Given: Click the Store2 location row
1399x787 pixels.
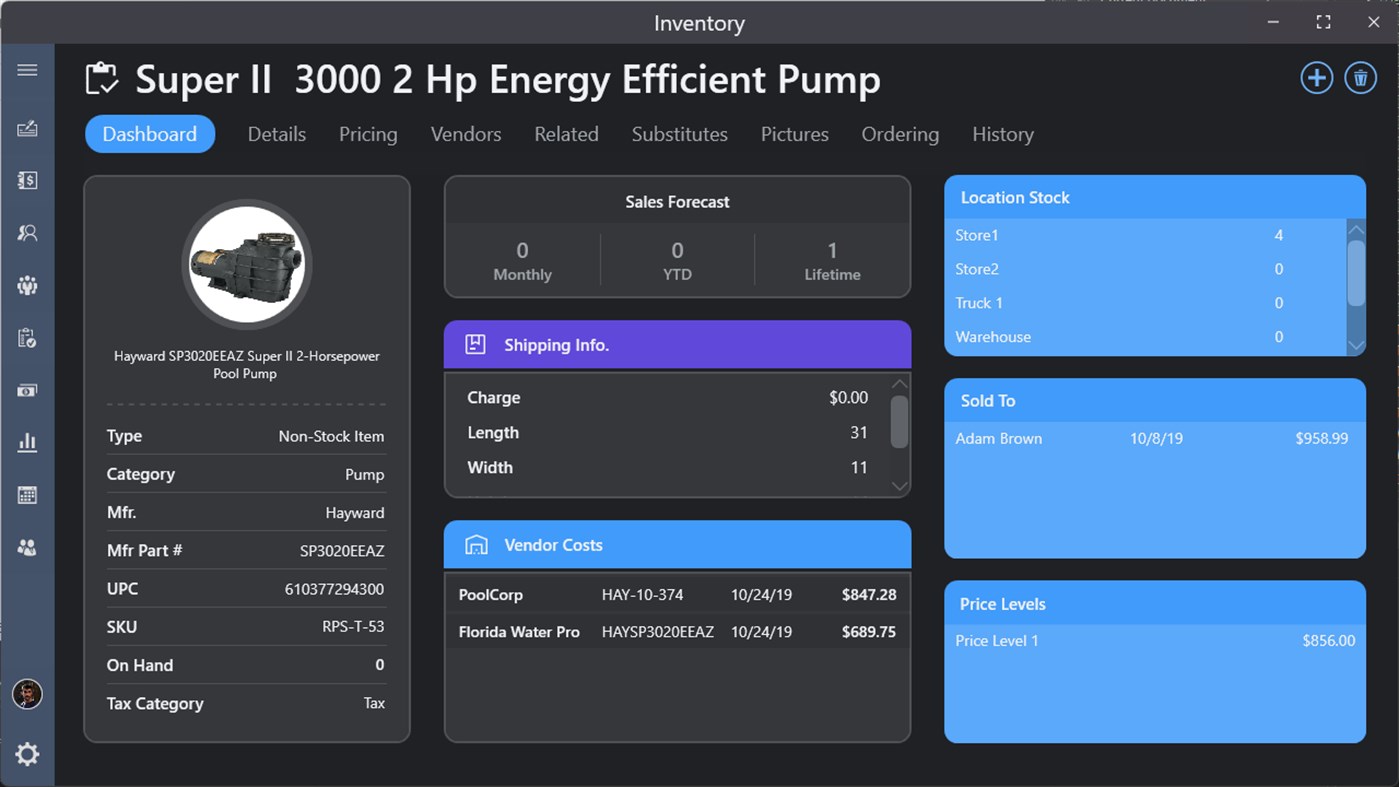Looking at the screenshot, I should pyautogui.click(x=1145, y=269).
